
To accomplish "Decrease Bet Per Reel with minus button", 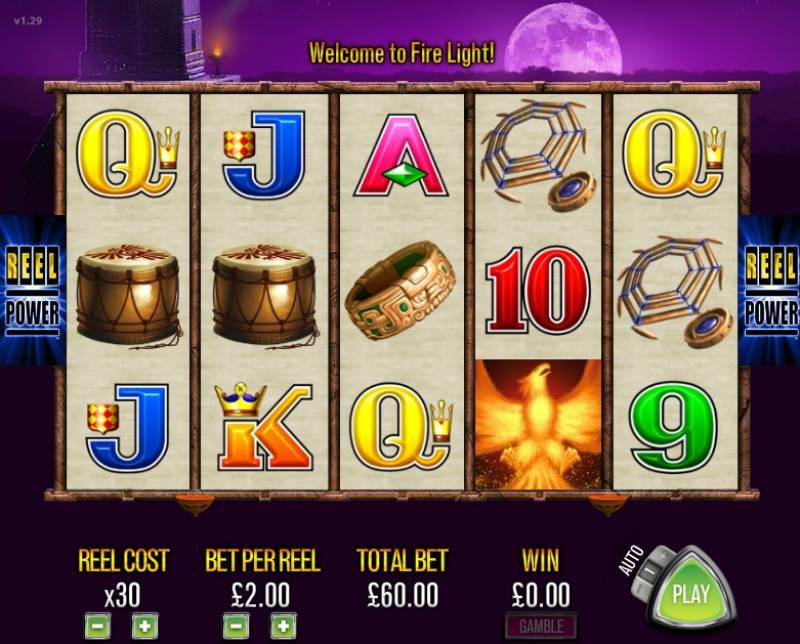I will pyautogui.click(x=236, y=626).
